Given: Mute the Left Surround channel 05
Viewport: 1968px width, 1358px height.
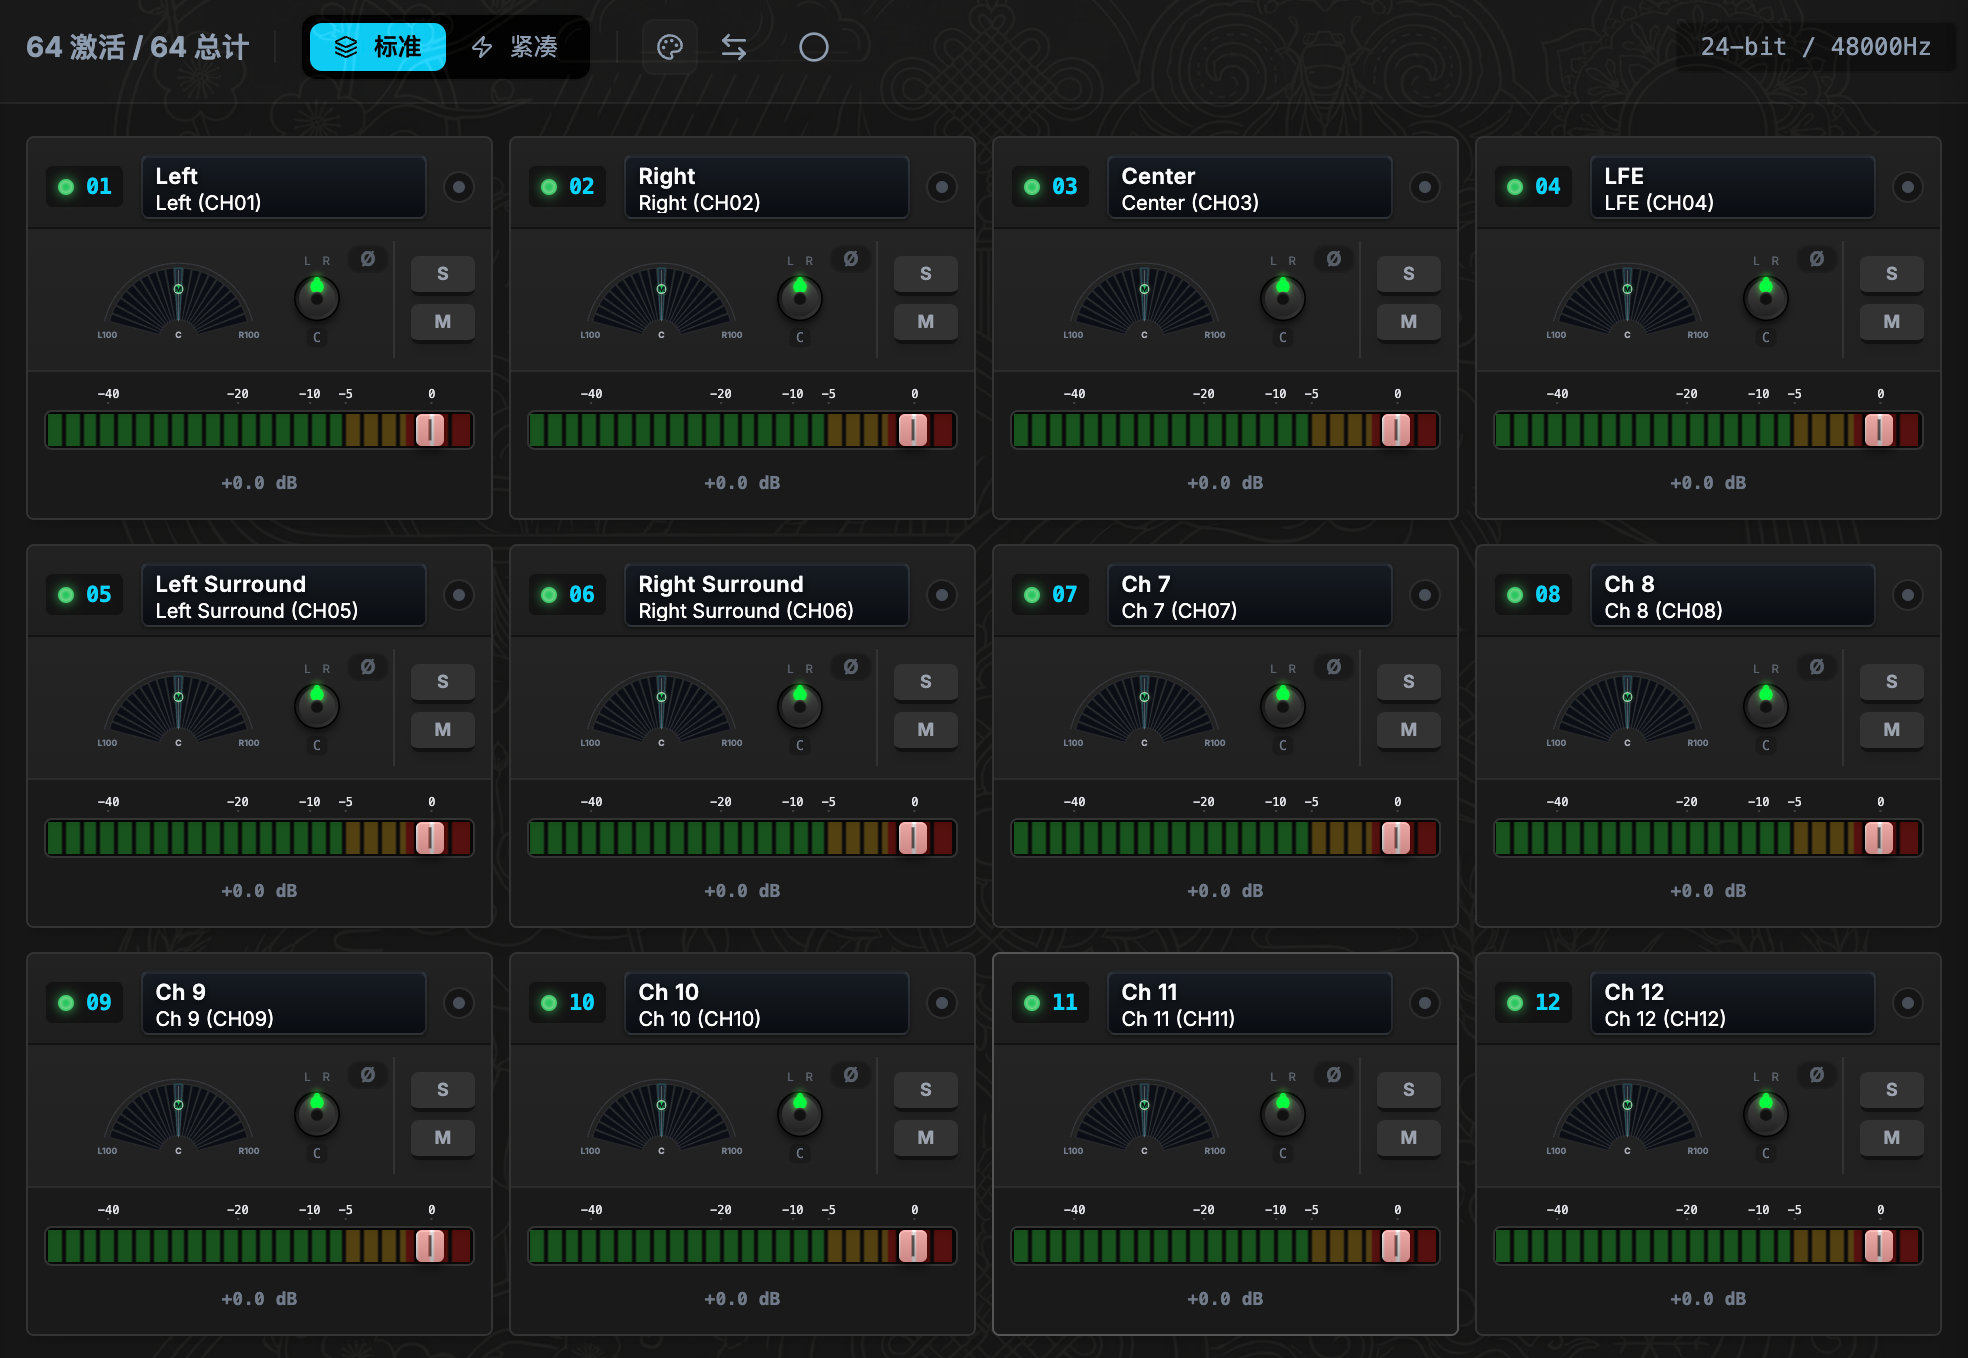Looking at the screenshot, I should [x=443, y=730].
